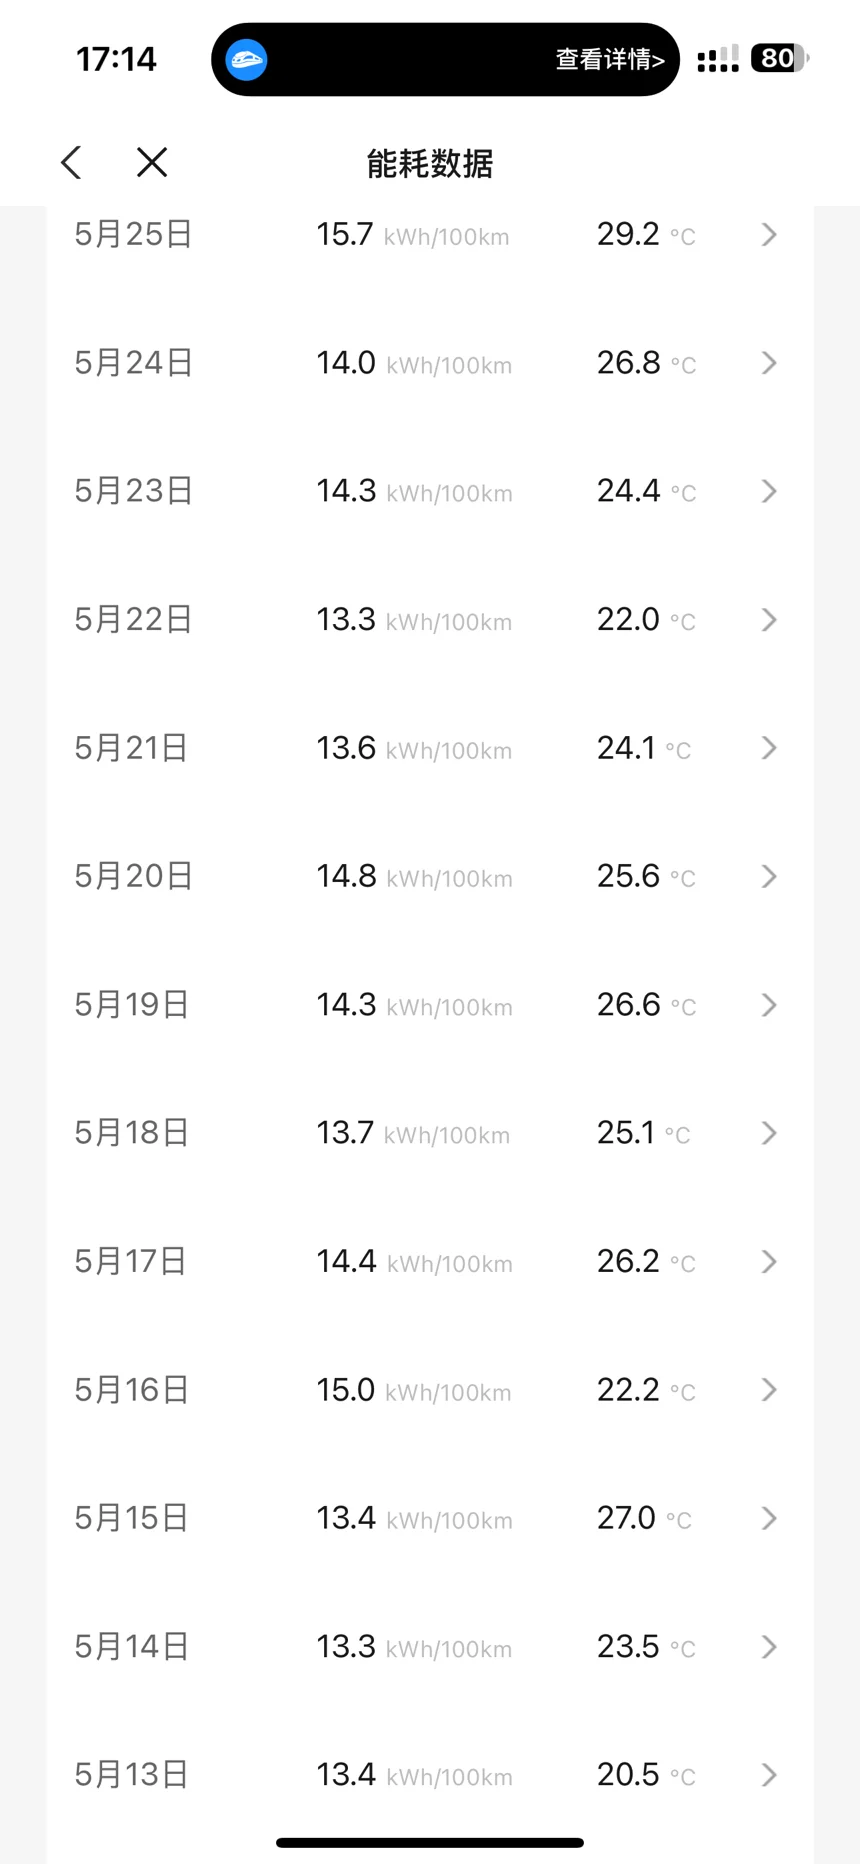The image size is (860, 1864).
Task: Open the 5月17日 energy record
Action: coord(430,1261)
